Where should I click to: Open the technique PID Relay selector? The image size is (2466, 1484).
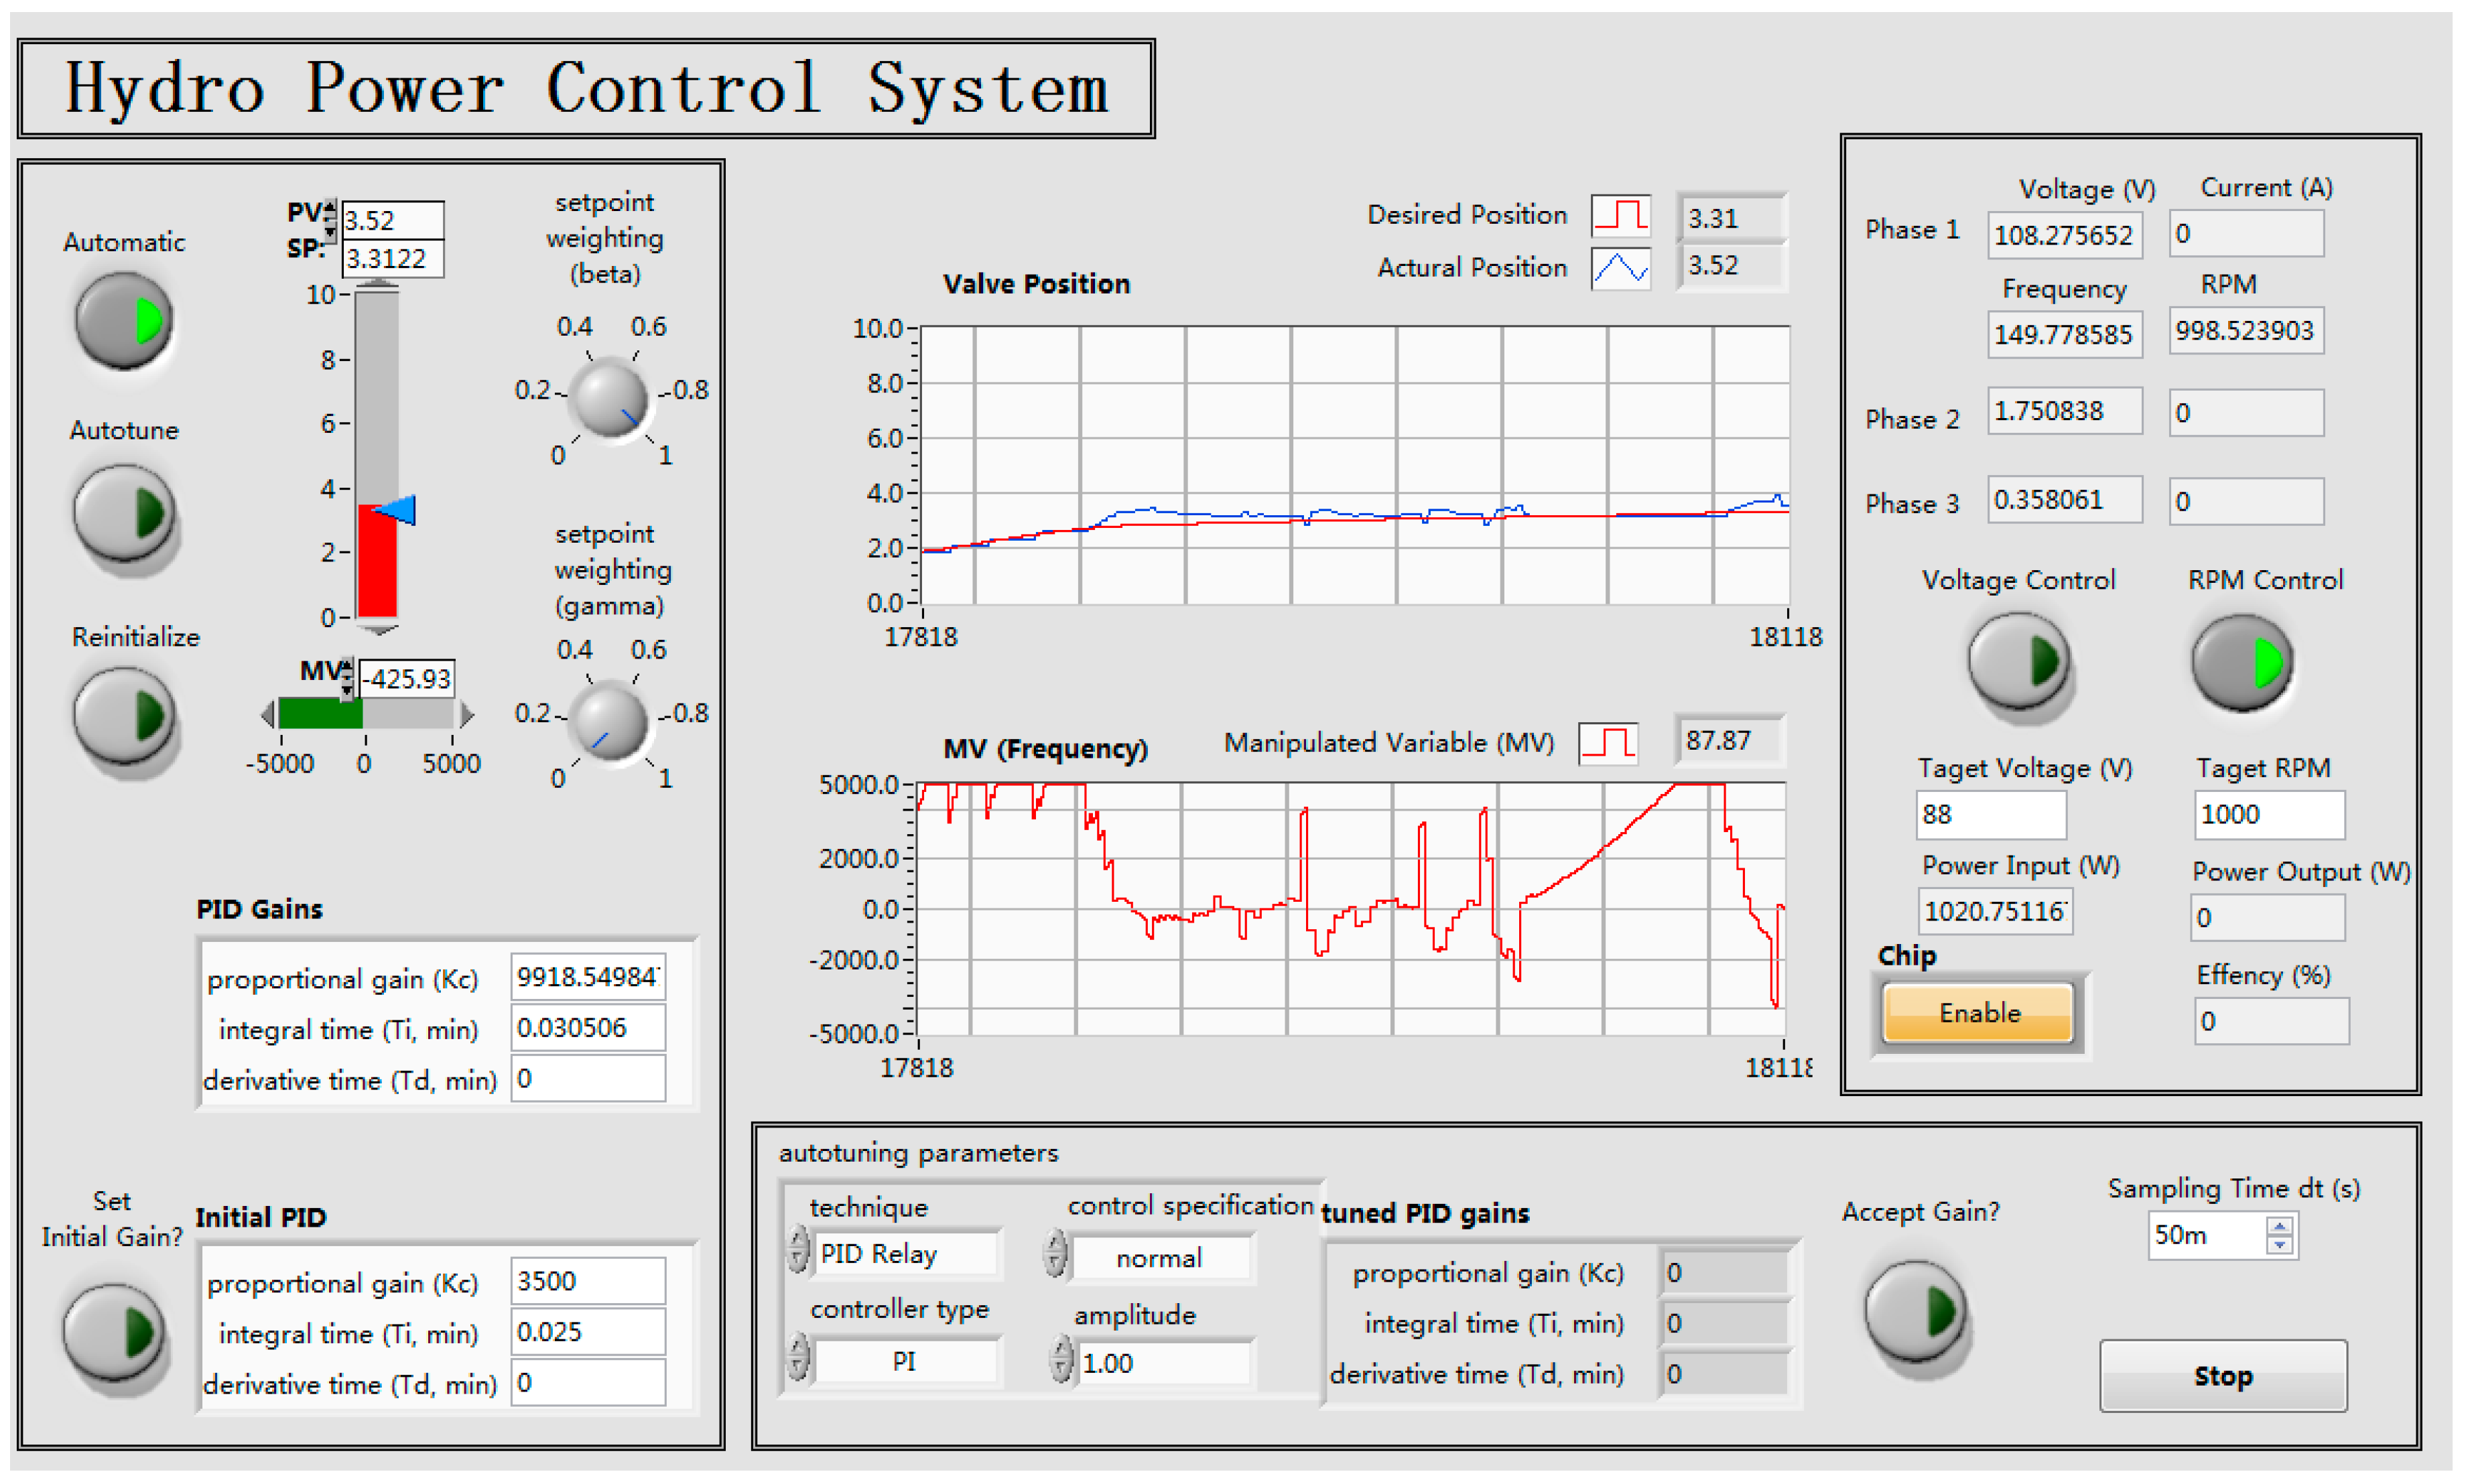pos(905,1253)
